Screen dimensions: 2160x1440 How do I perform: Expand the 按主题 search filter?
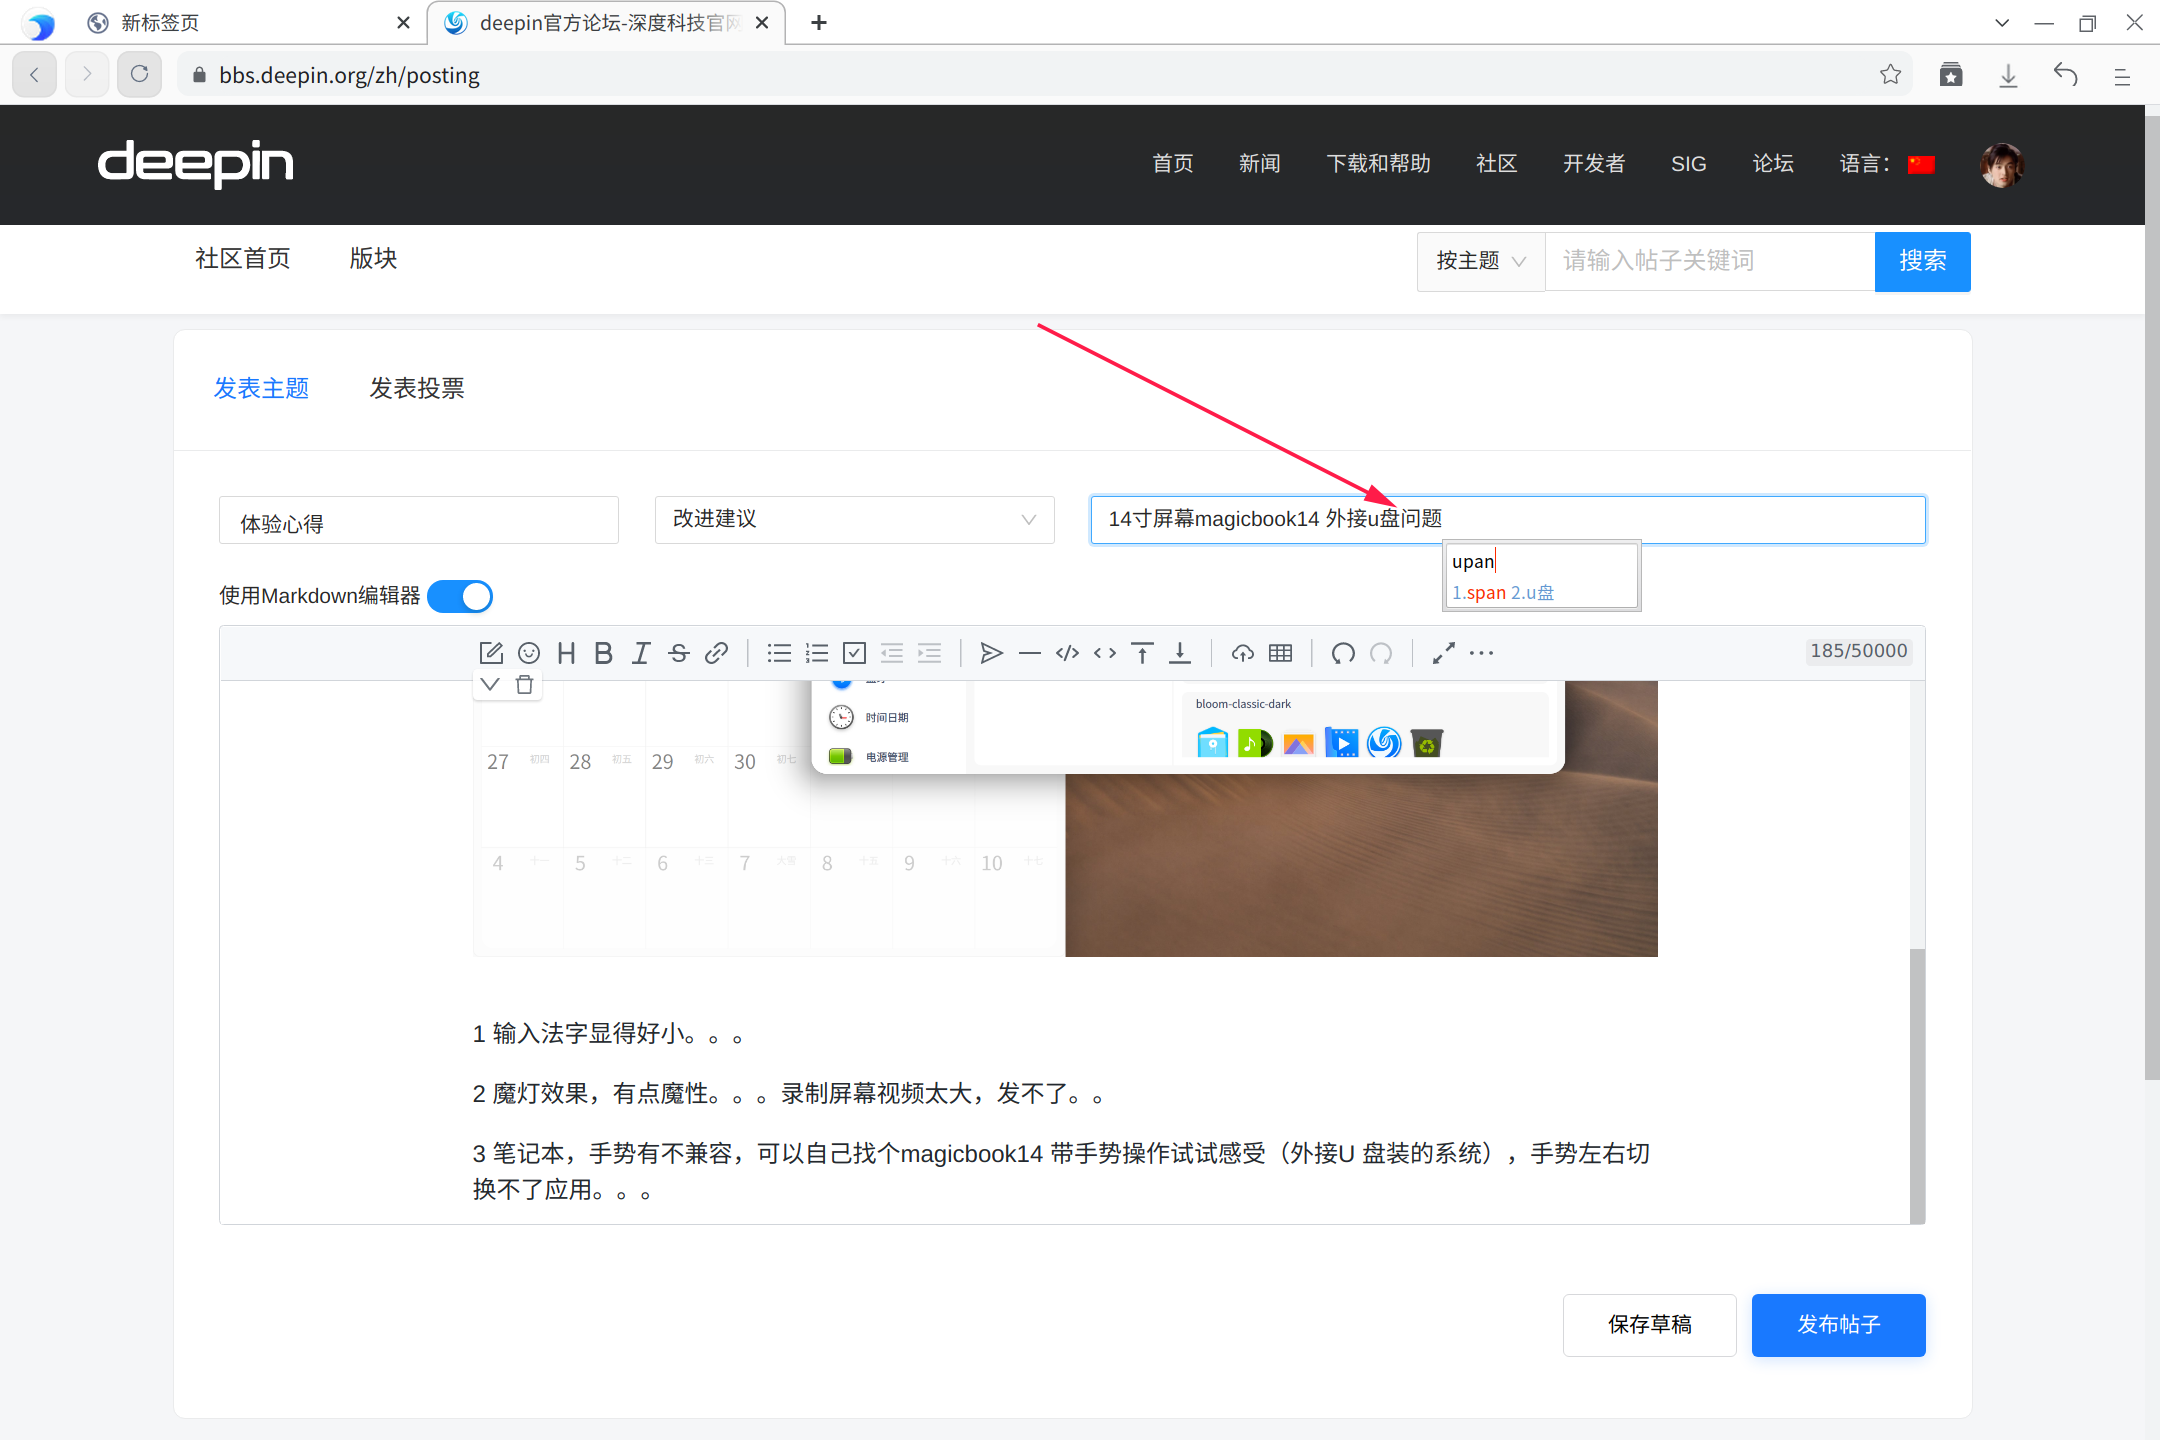coord(1480,261)
